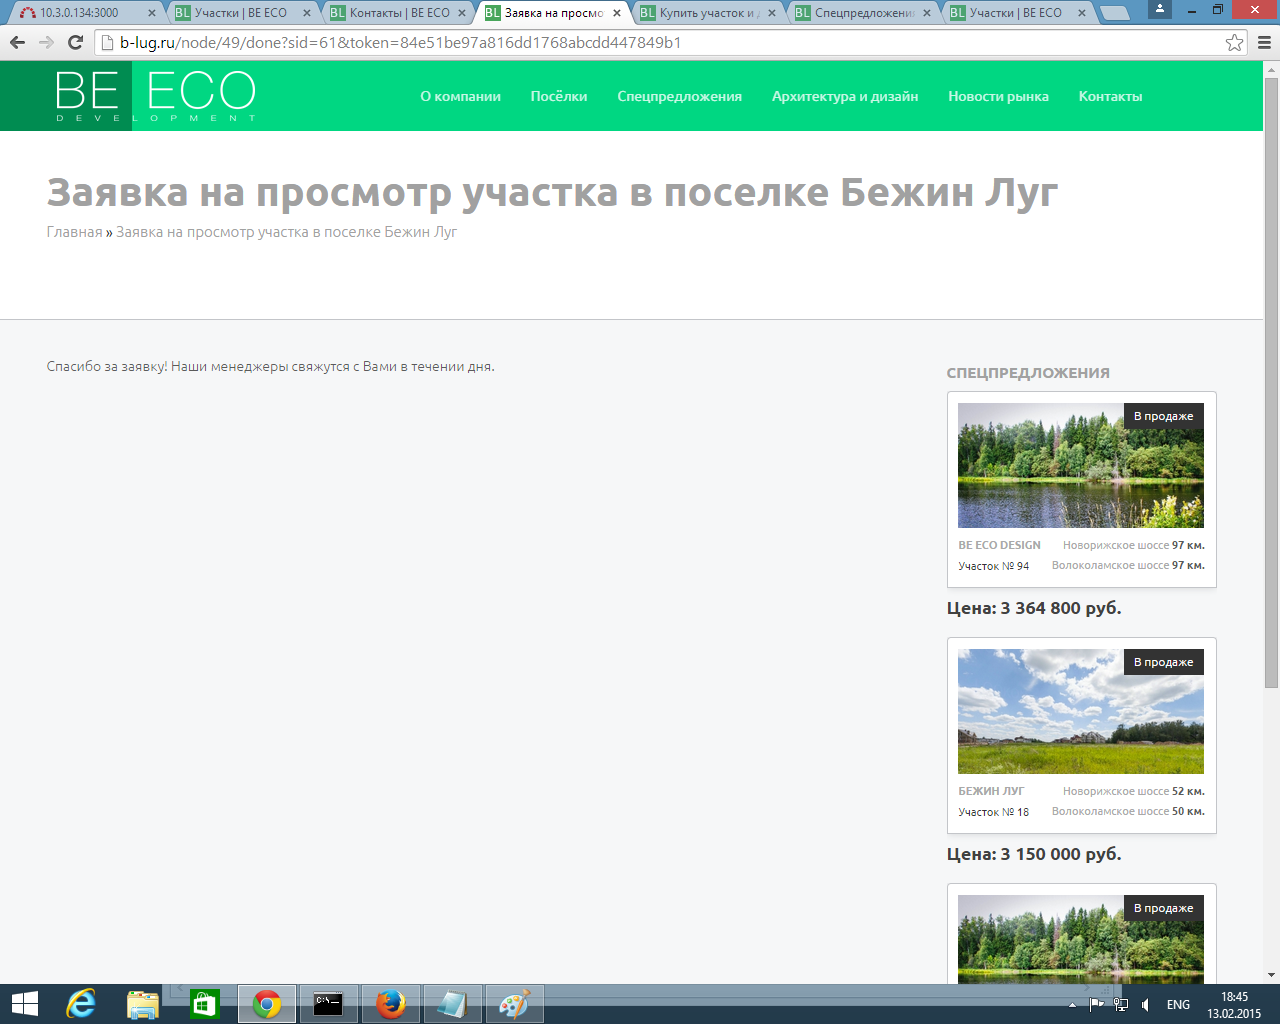Reload the page with refresh icon

click(x=75, y=43)
